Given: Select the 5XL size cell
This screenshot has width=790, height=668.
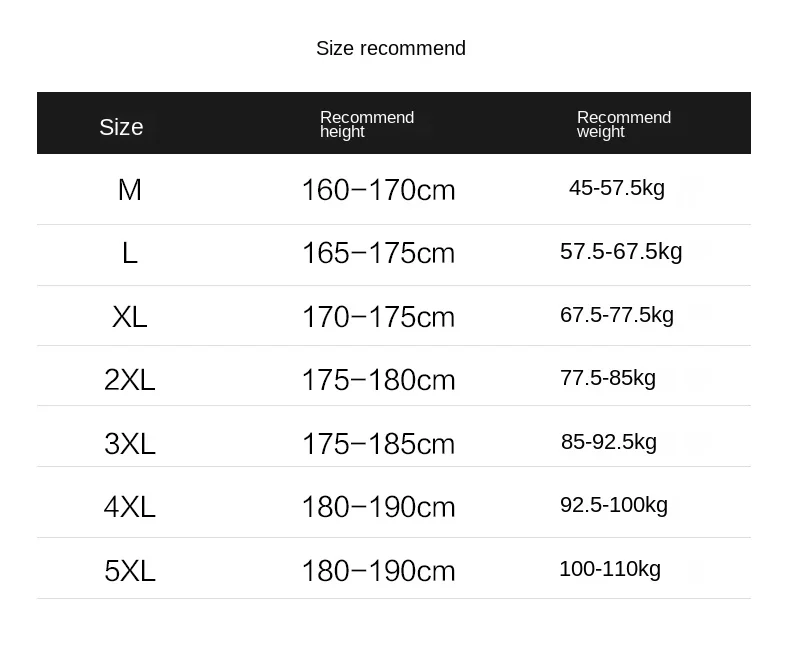Looking at the screenshot, I should [x=129, y=571].
